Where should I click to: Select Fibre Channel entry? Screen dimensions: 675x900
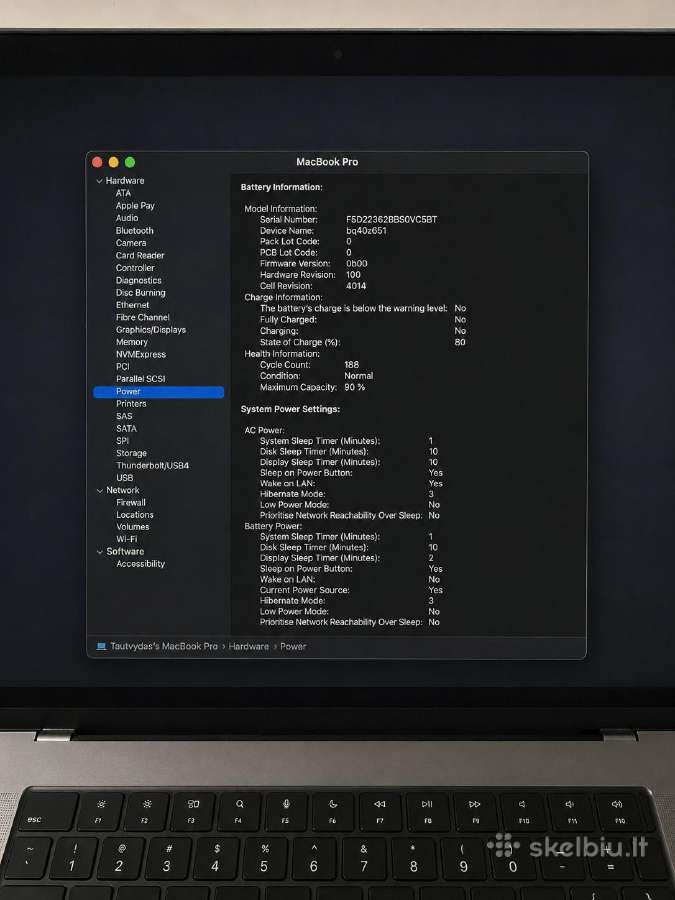tap(142, 317)
